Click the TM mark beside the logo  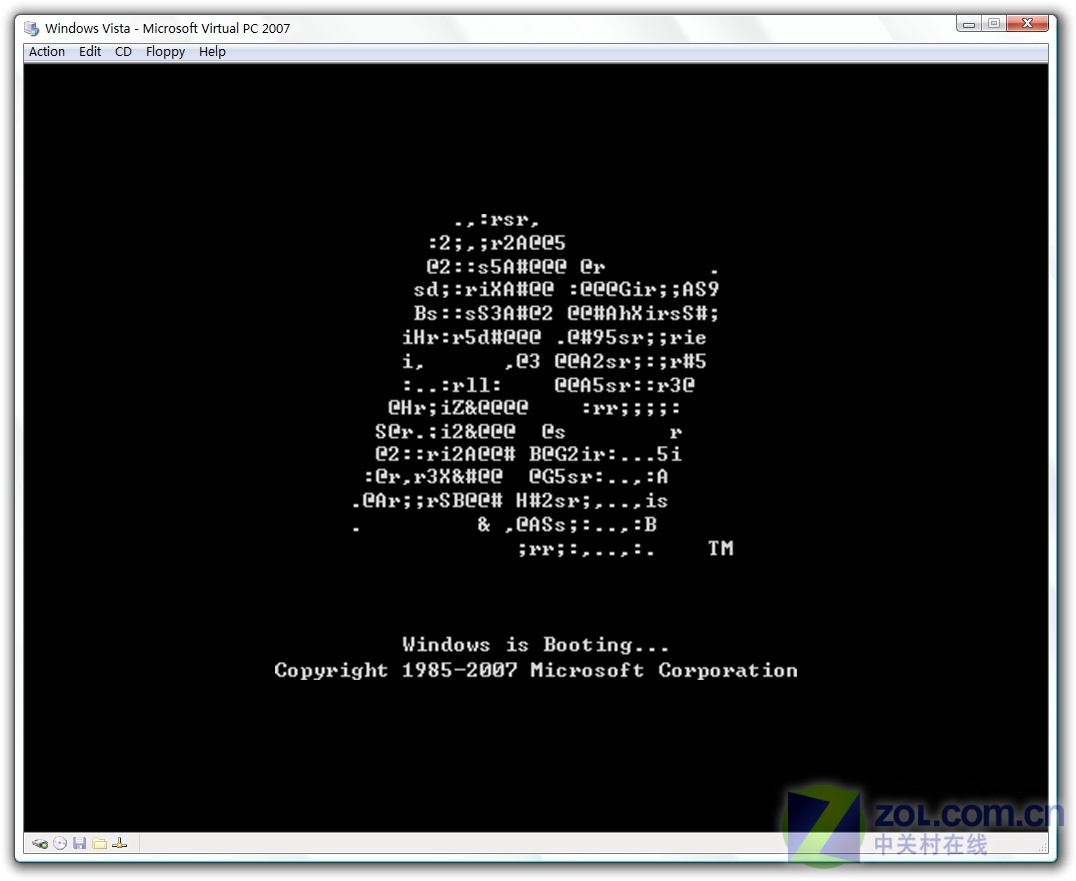point(720,548)
